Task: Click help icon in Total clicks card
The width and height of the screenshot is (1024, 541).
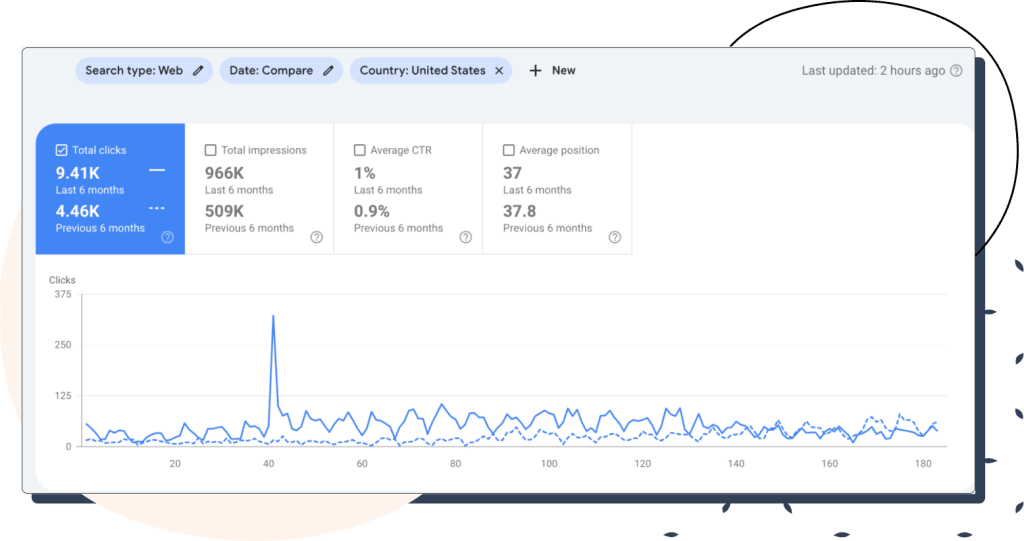Action: (x=167, y=237)
